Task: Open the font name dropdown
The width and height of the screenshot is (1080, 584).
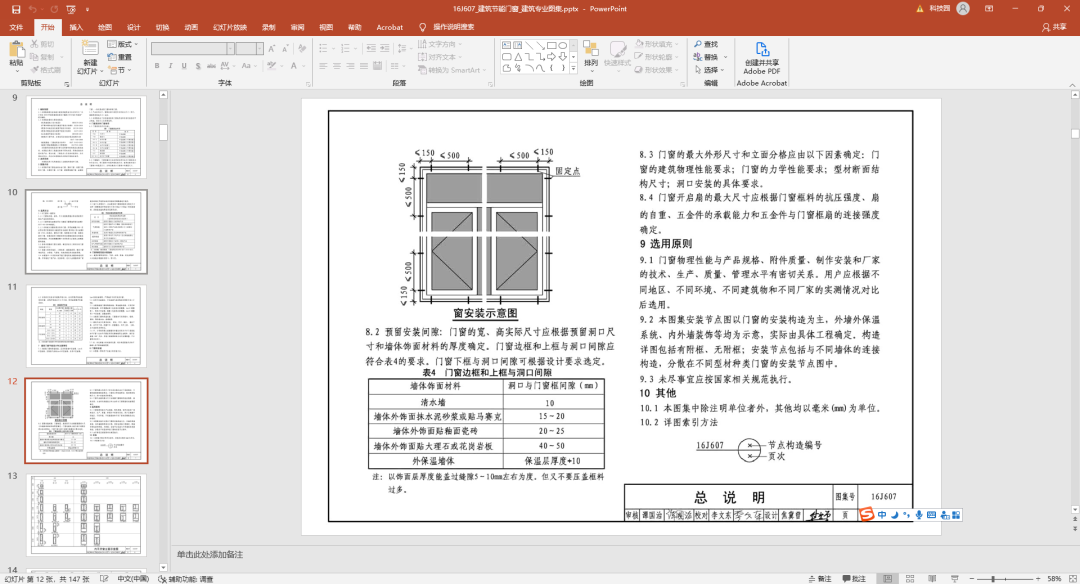Action: point(231,48)
